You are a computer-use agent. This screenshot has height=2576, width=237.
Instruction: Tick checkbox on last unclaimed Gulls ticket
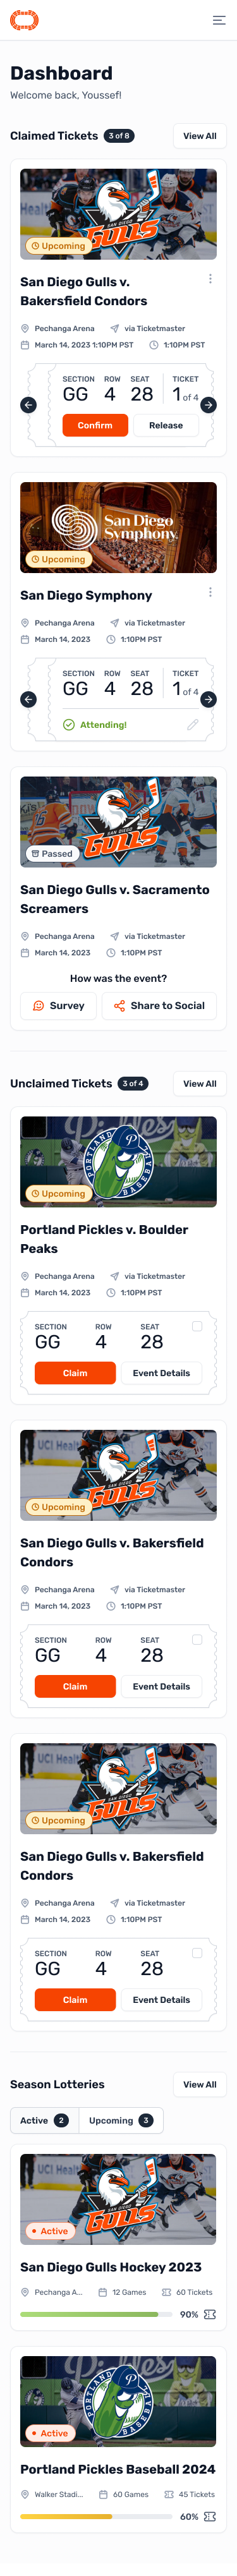click(197, 1952)
